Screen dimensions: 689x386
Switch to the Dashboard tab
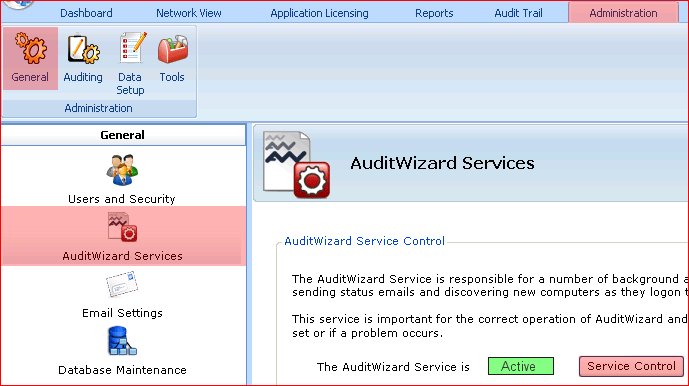coord(86,13)
